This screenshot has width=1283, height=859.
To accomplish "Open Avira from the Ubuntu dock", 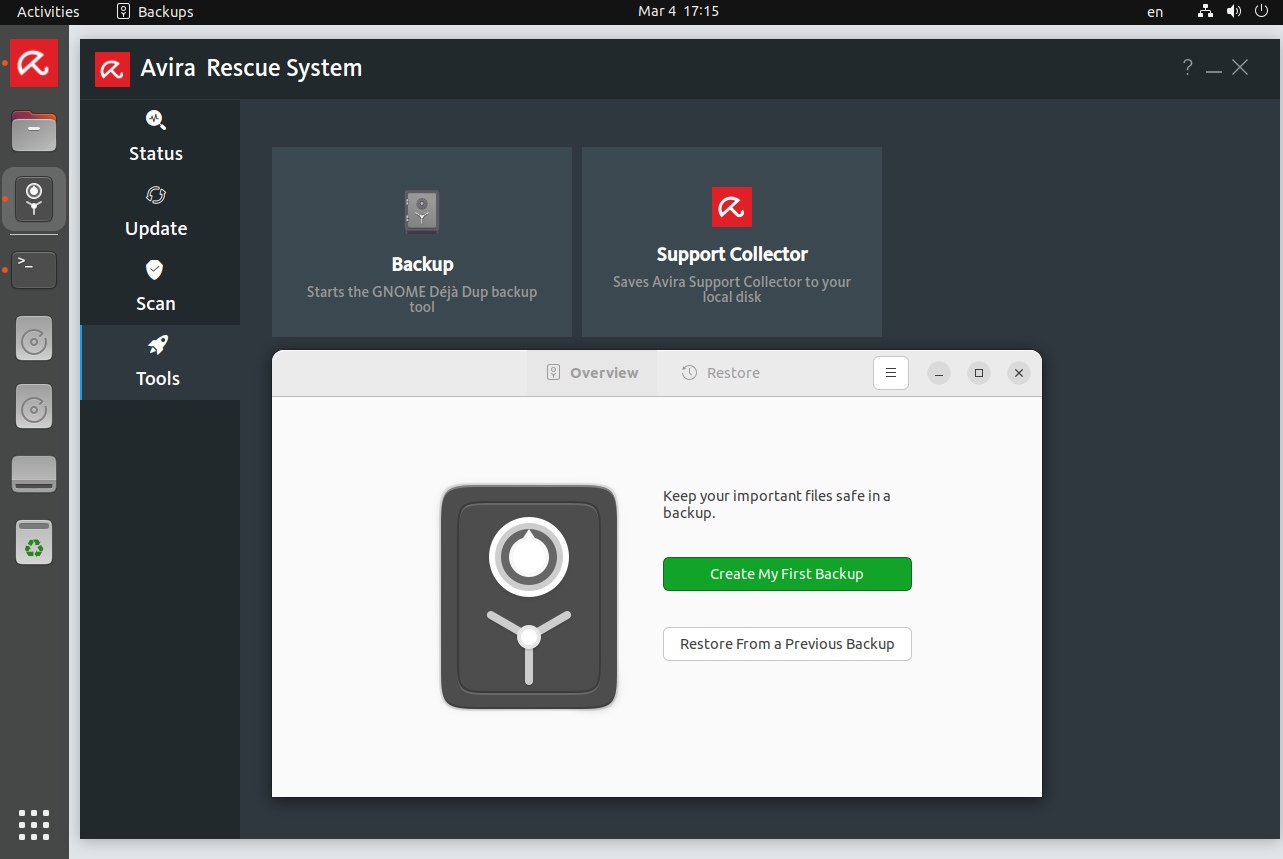I will point(34,64).
